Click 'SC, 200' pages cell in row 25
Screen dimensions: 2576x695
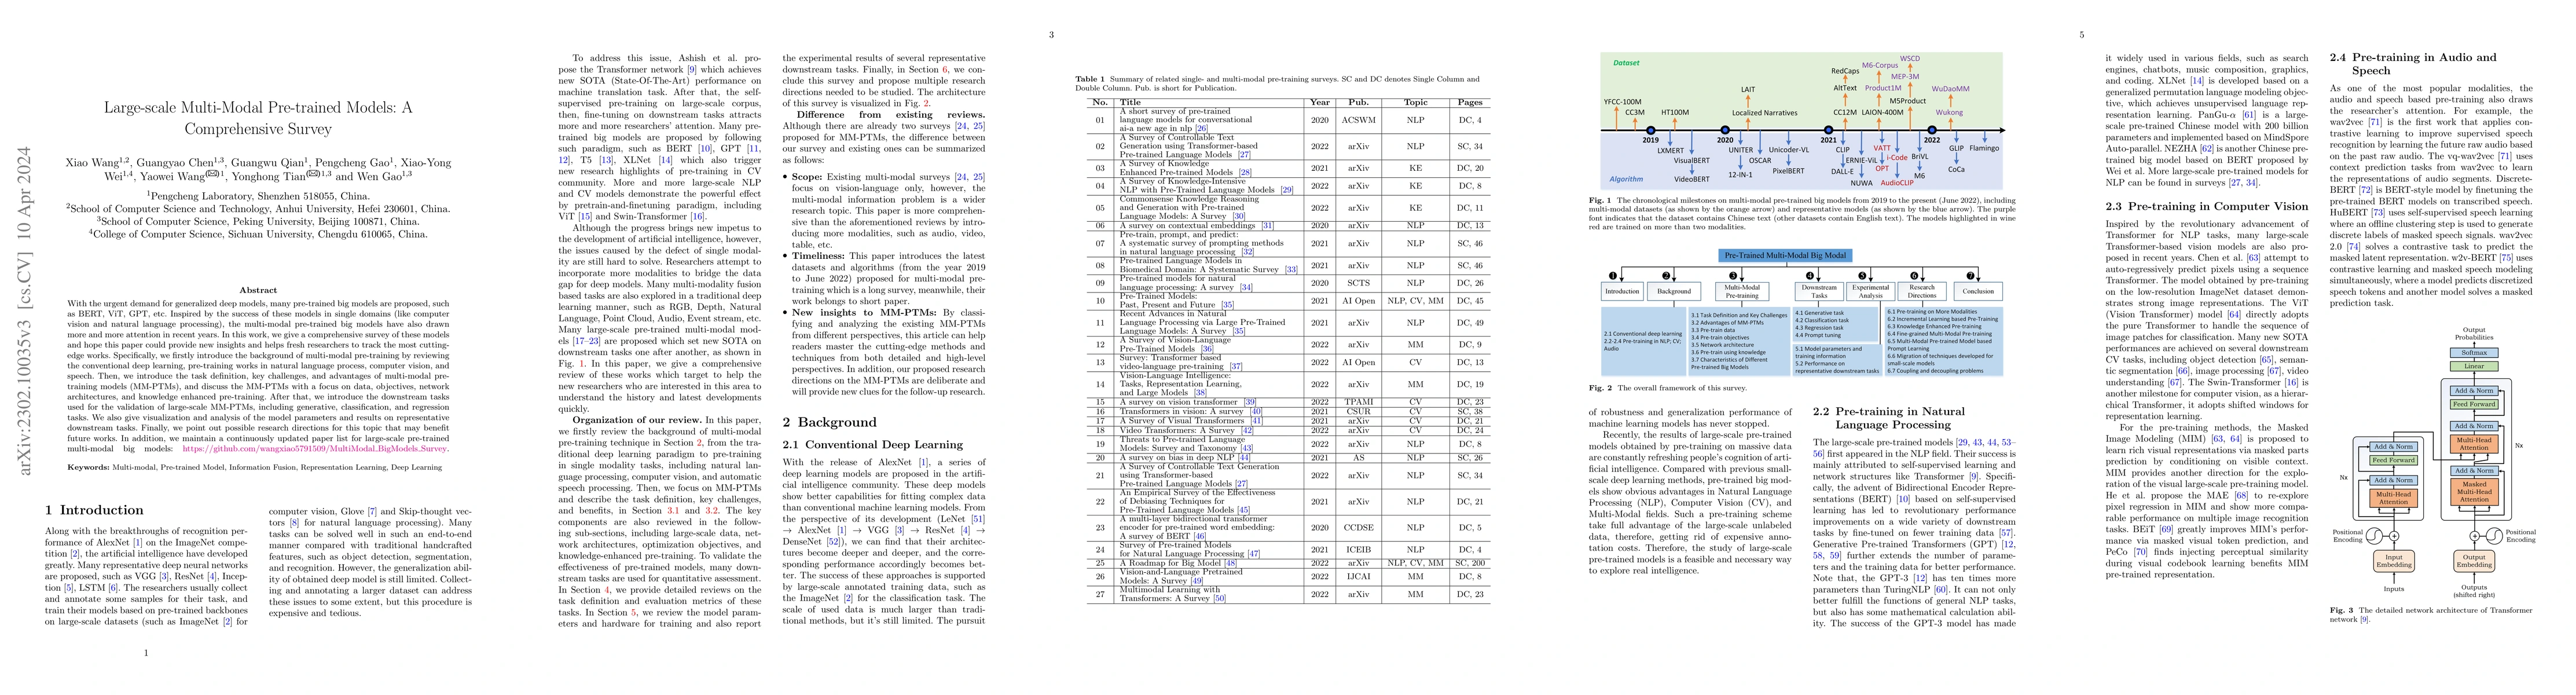[1470, 563]
